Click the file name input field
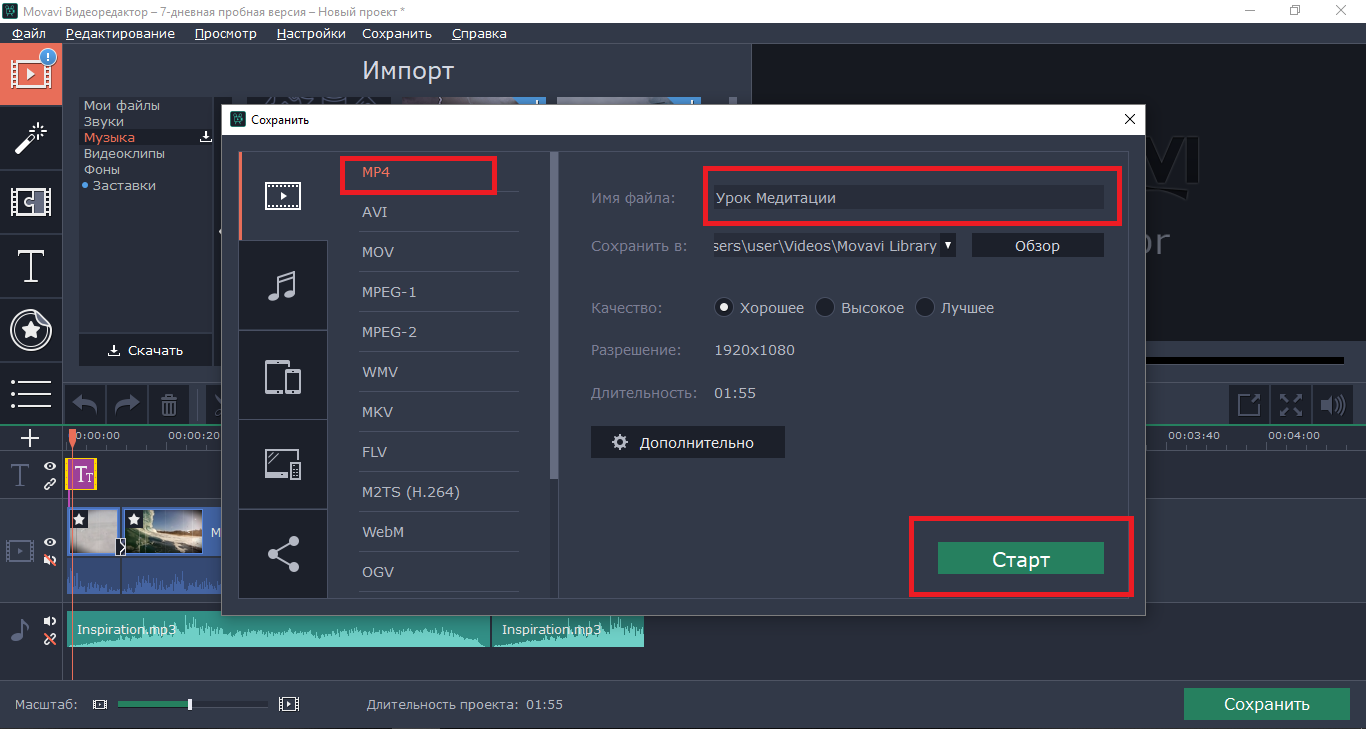Screen dimensions: 1366x729 click(x=908, y=198)
